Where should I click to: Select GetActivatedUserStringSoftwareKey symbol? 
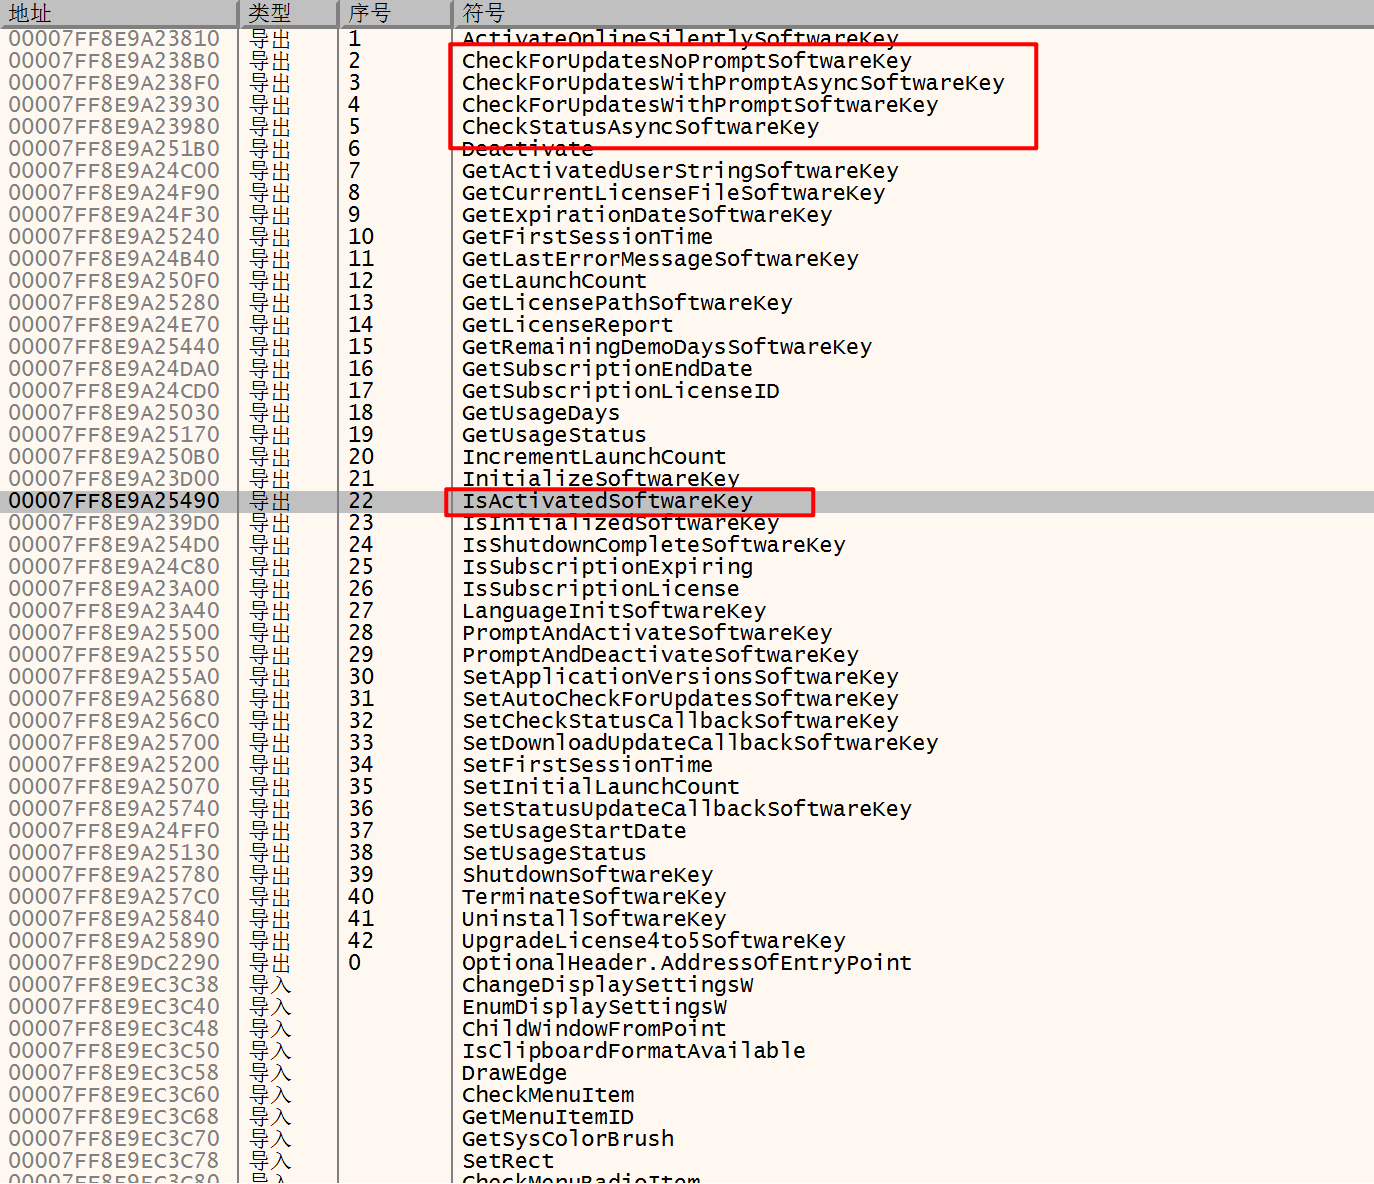point(679,171)
